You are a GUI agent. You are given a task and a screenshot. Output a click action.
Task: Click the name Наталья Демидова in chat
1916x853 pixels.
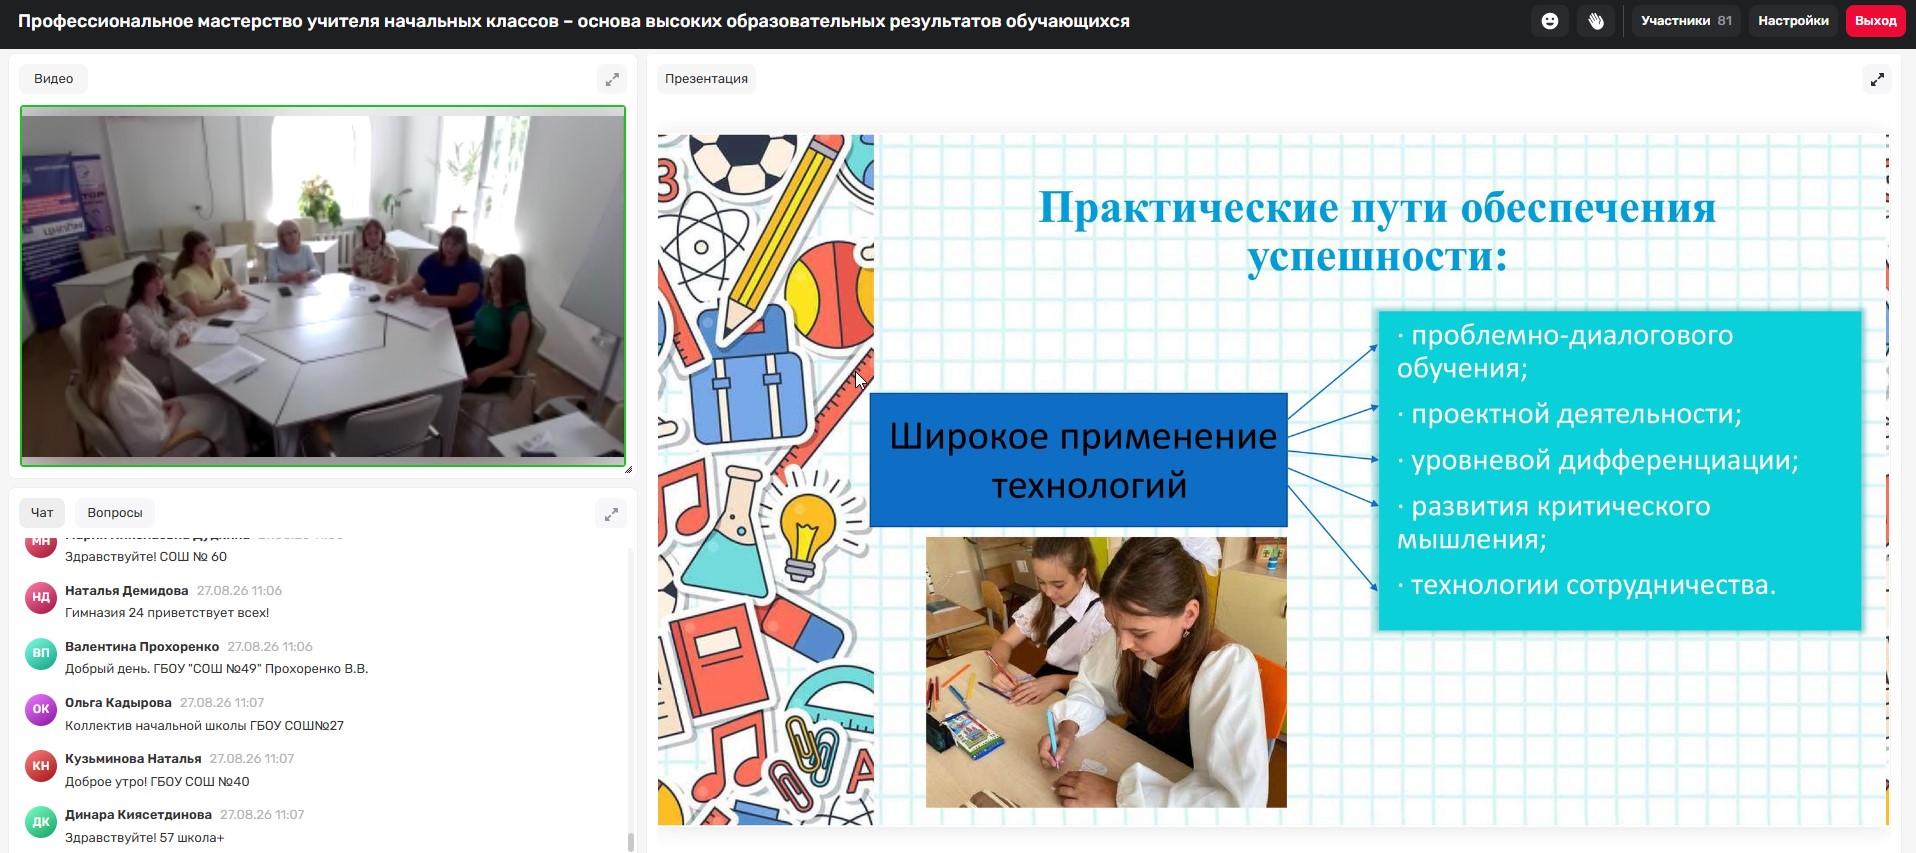(x=127, y=591)
